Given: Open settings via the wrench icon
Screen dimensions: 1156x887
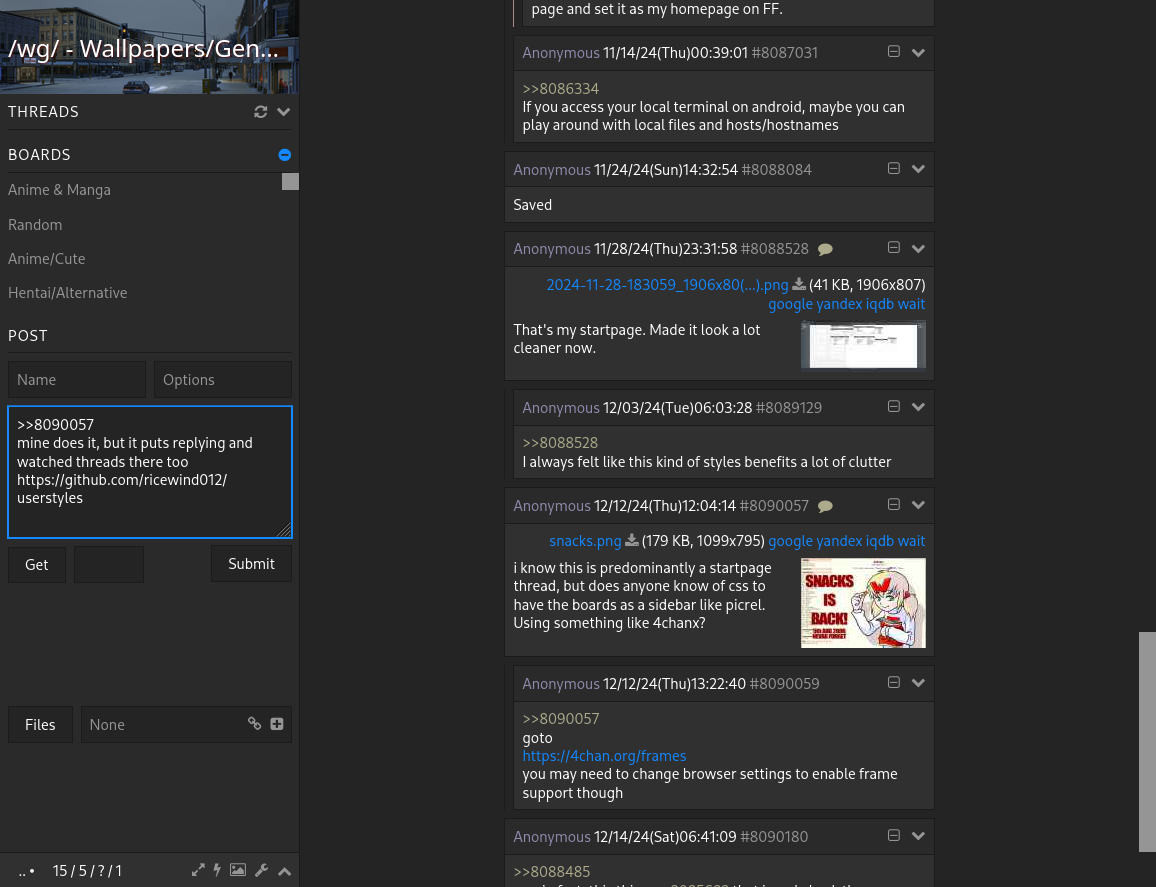Looking at the screenshot, I should [x=261, y=870].
